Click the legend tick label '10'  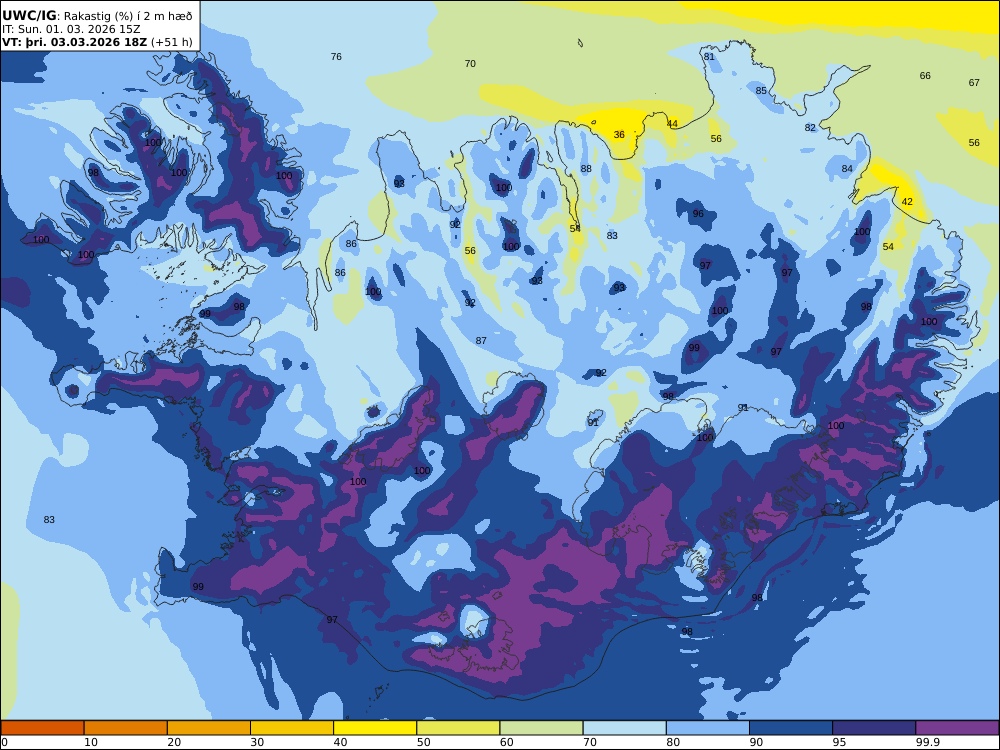(91, 742)
